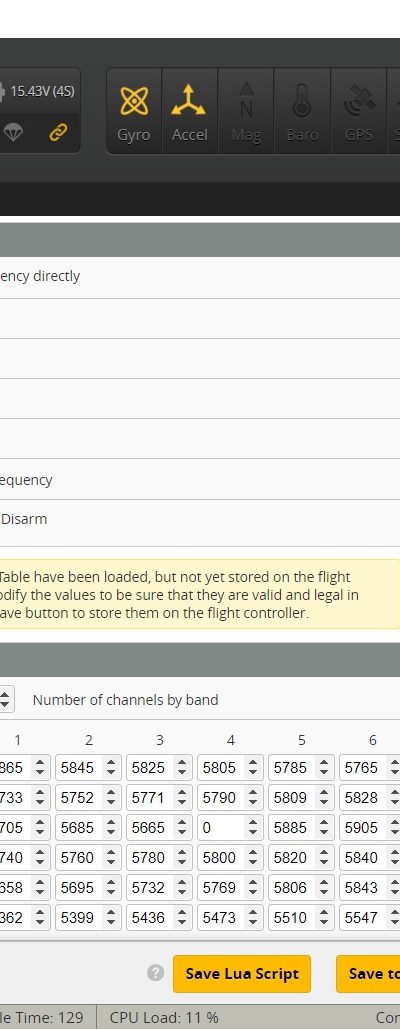Open help icon beside Save Lua Script
This screenshot has height=1030, width=400.
pos(156,973)
